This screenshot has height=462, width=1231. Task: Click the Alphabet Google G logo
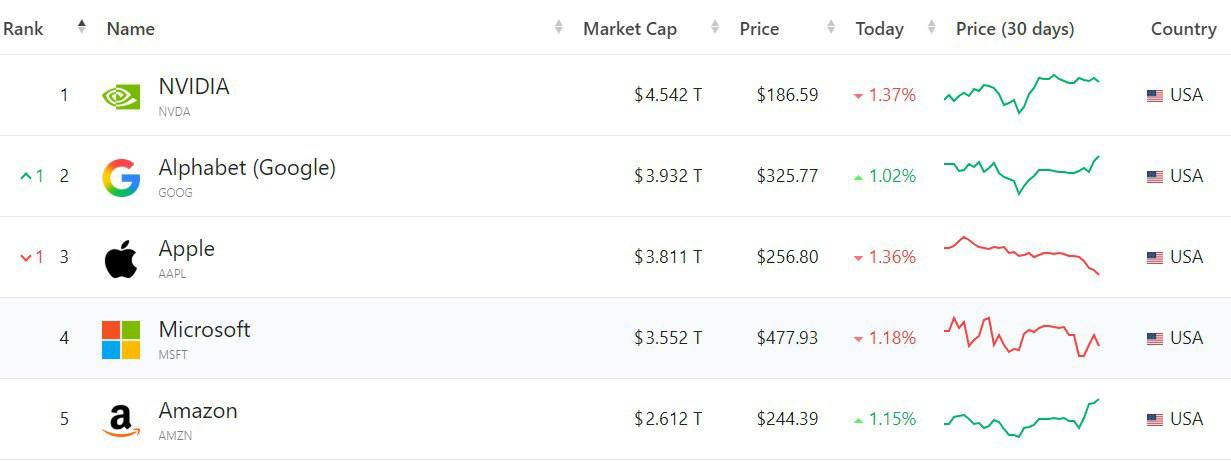pyautogui.click(x=121, y=178)
